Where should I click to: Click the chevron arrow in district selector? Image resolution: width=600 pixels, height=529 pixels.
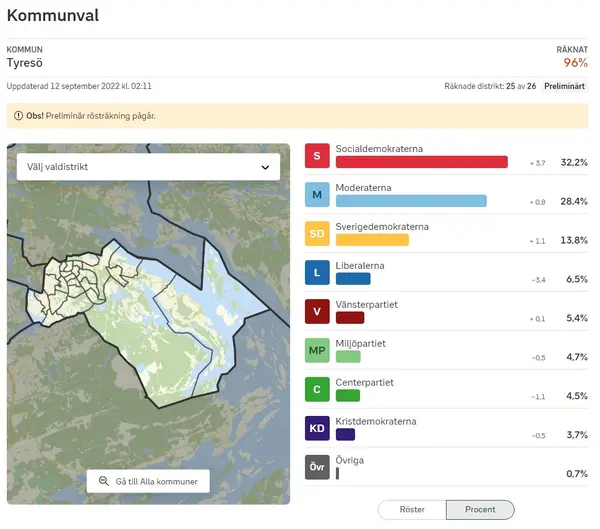point(265,167)
